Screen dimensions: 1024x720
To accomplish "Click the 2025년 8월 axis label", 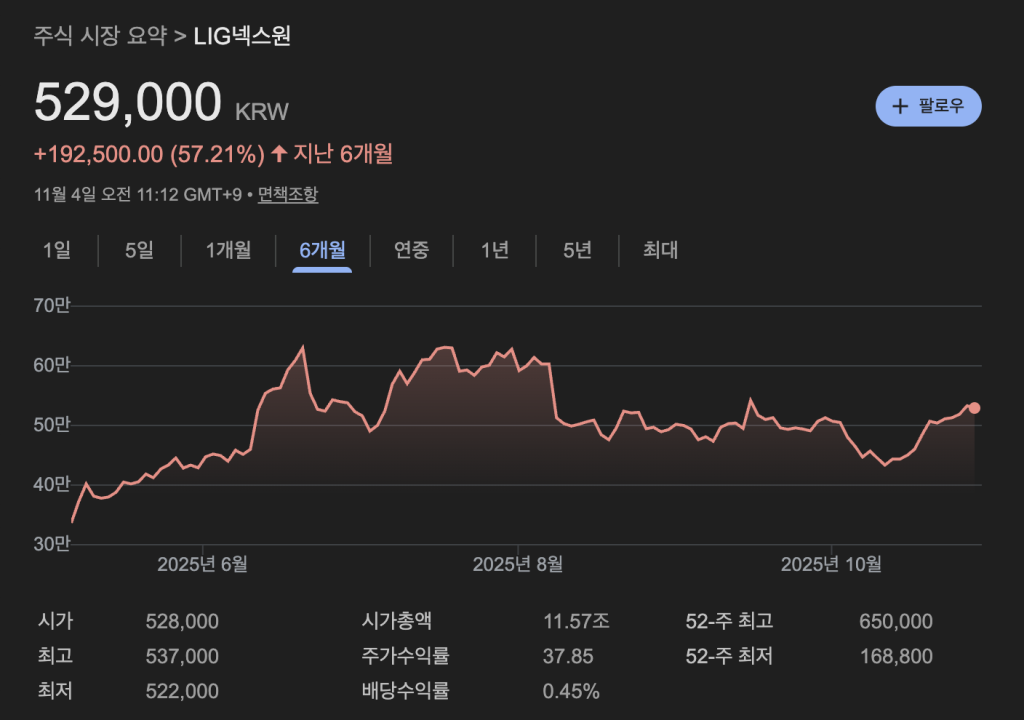I will (x=517, y=564).
